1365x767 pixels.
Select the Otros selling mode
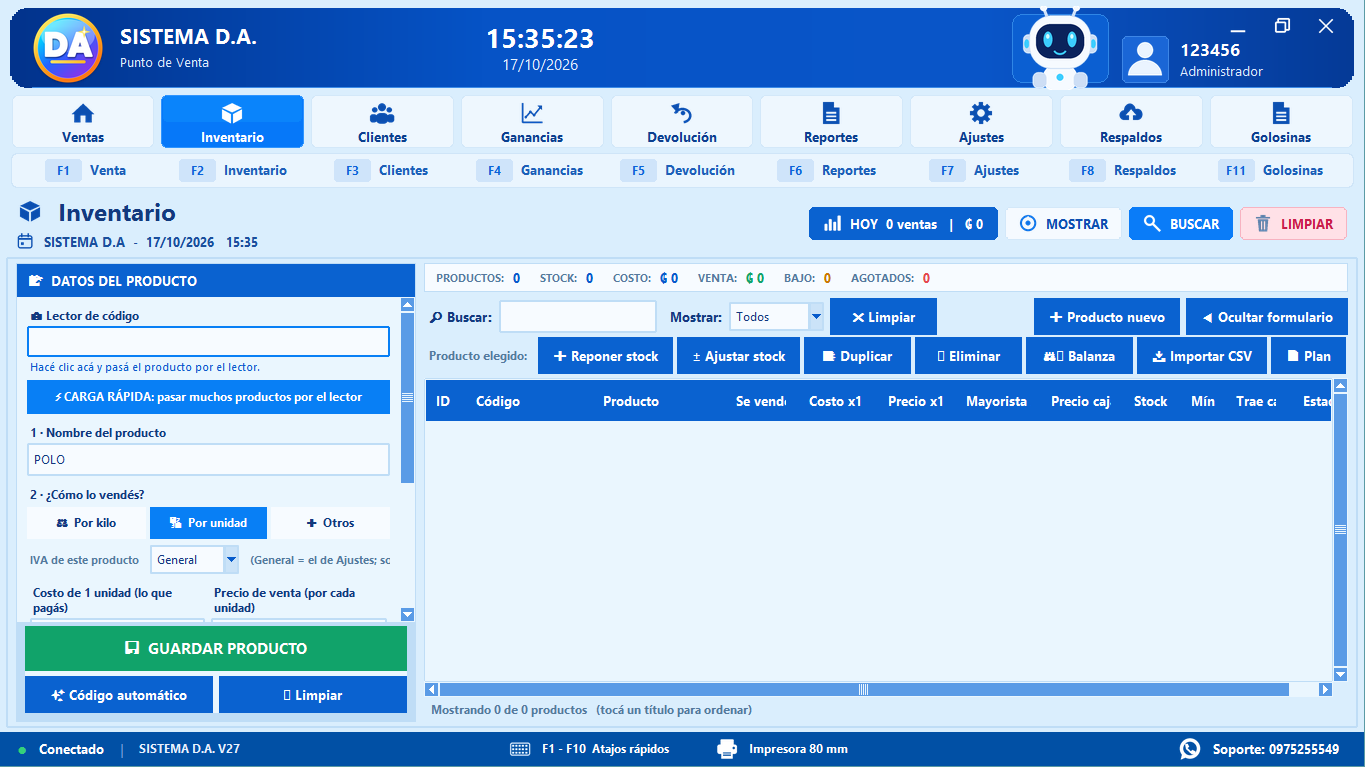click(x=330, y=523)
